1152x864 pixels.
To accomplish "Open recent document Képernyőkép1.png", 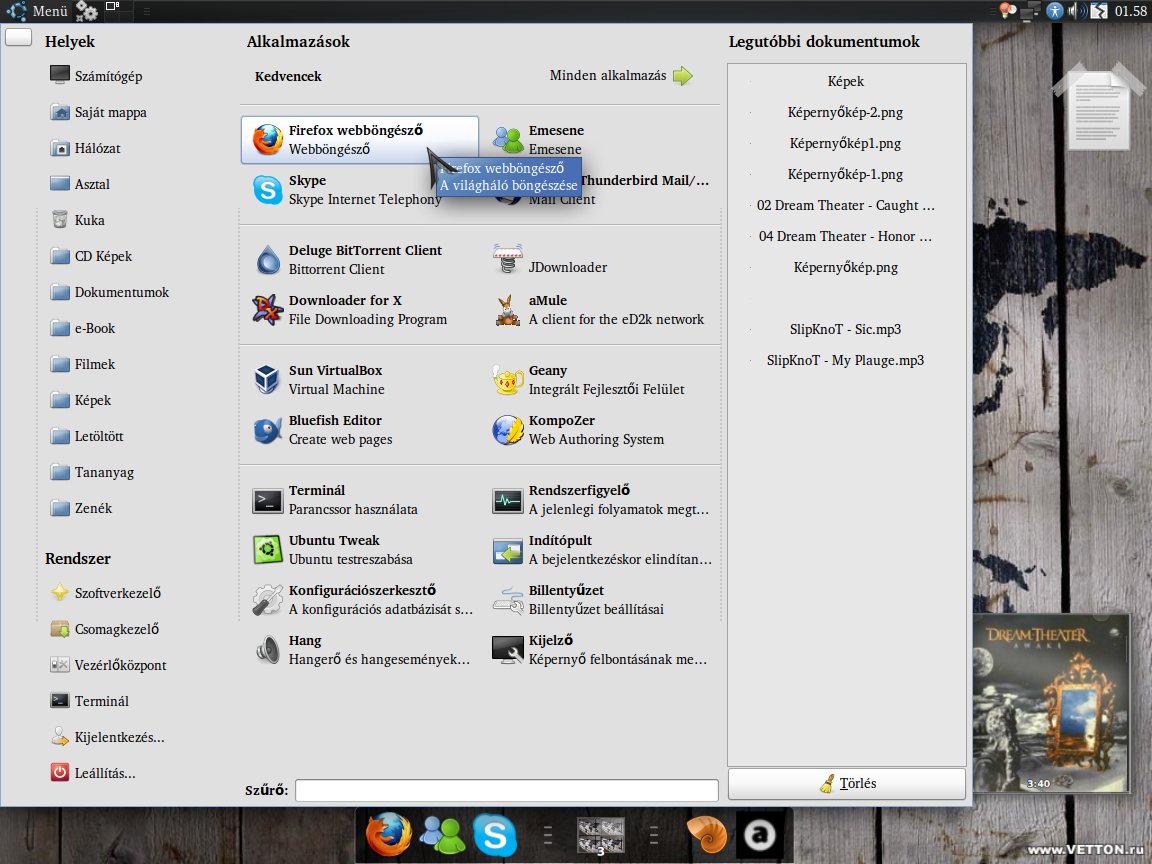I will tap(846, 143).
